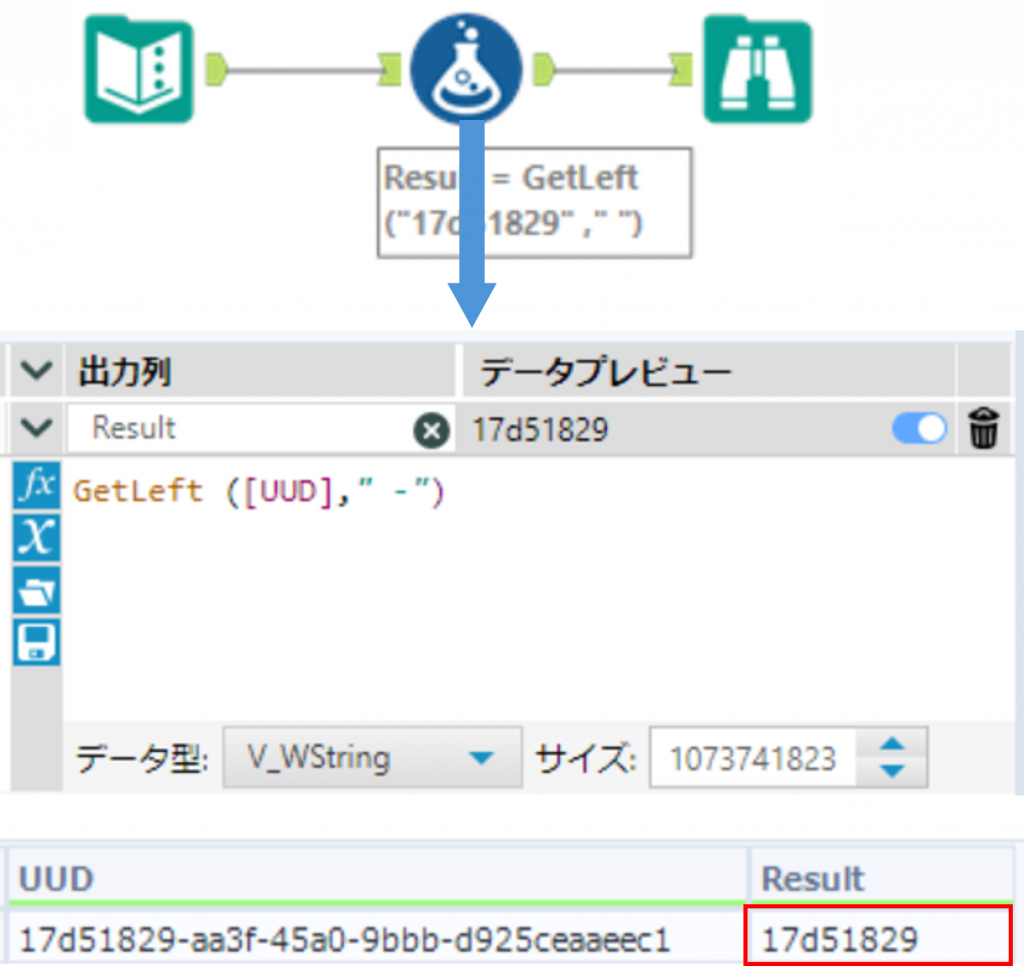Image resolution: width=1024 pixels, height=966 pixels.
Task: Decrease size with stepper down arrow
Action: [x=895, y=770]
